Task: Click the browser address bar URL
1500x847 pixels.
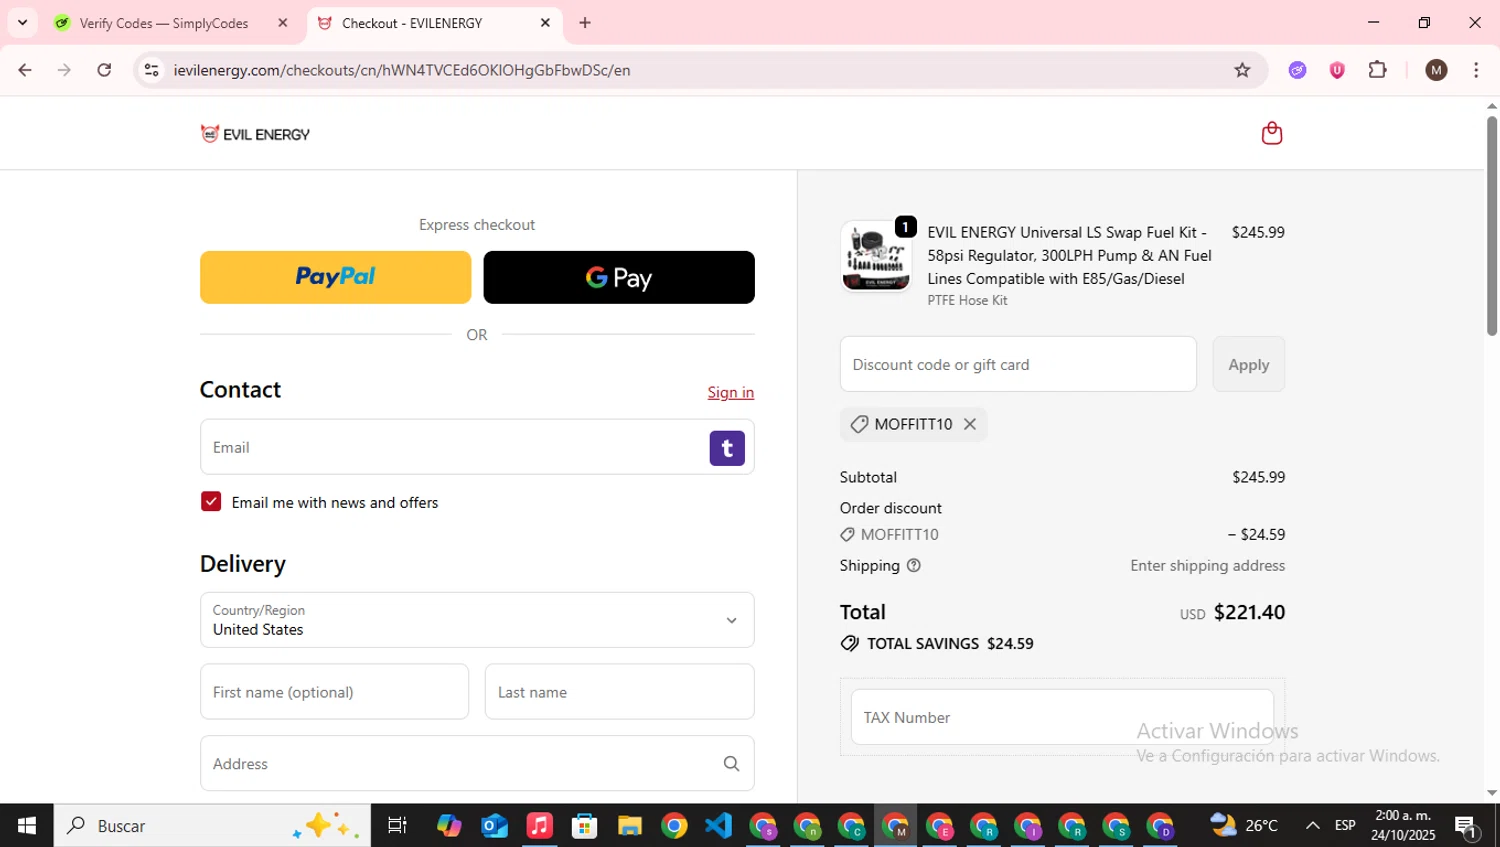Action: [401, 70]
